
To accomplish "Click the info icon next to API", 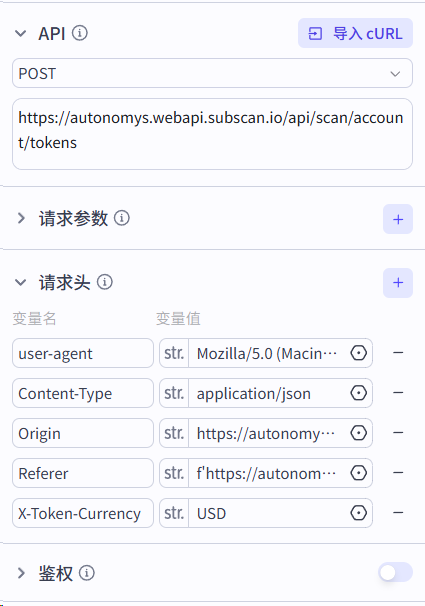I will 80,33.
